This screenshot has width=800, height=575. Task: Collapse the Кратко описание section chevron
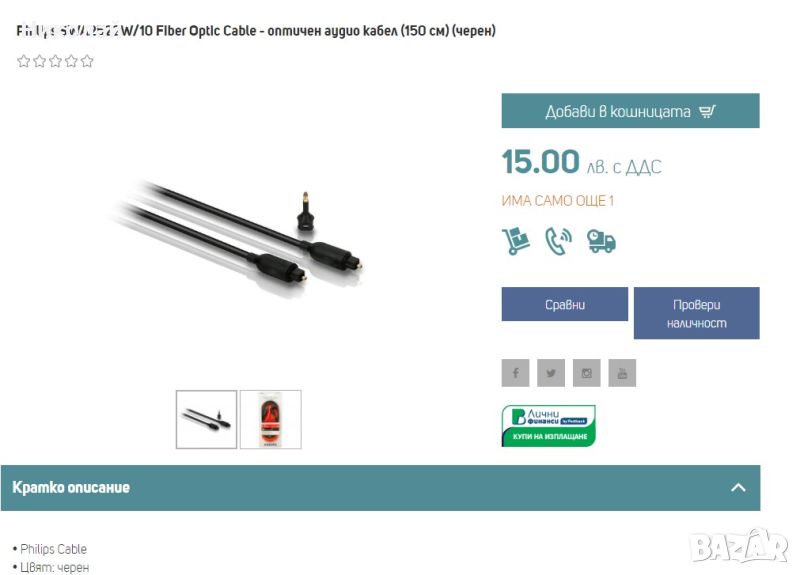[x=738, y=487]
